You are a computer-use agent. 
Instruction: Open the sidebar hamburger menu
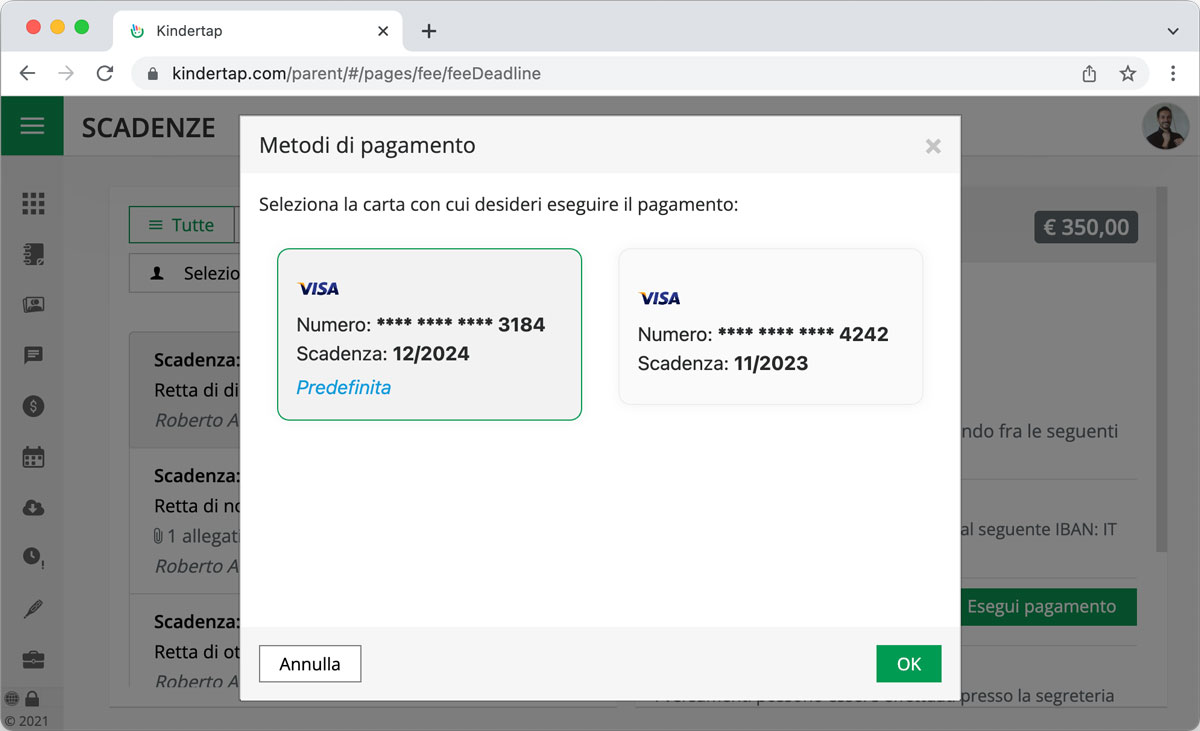32,126
